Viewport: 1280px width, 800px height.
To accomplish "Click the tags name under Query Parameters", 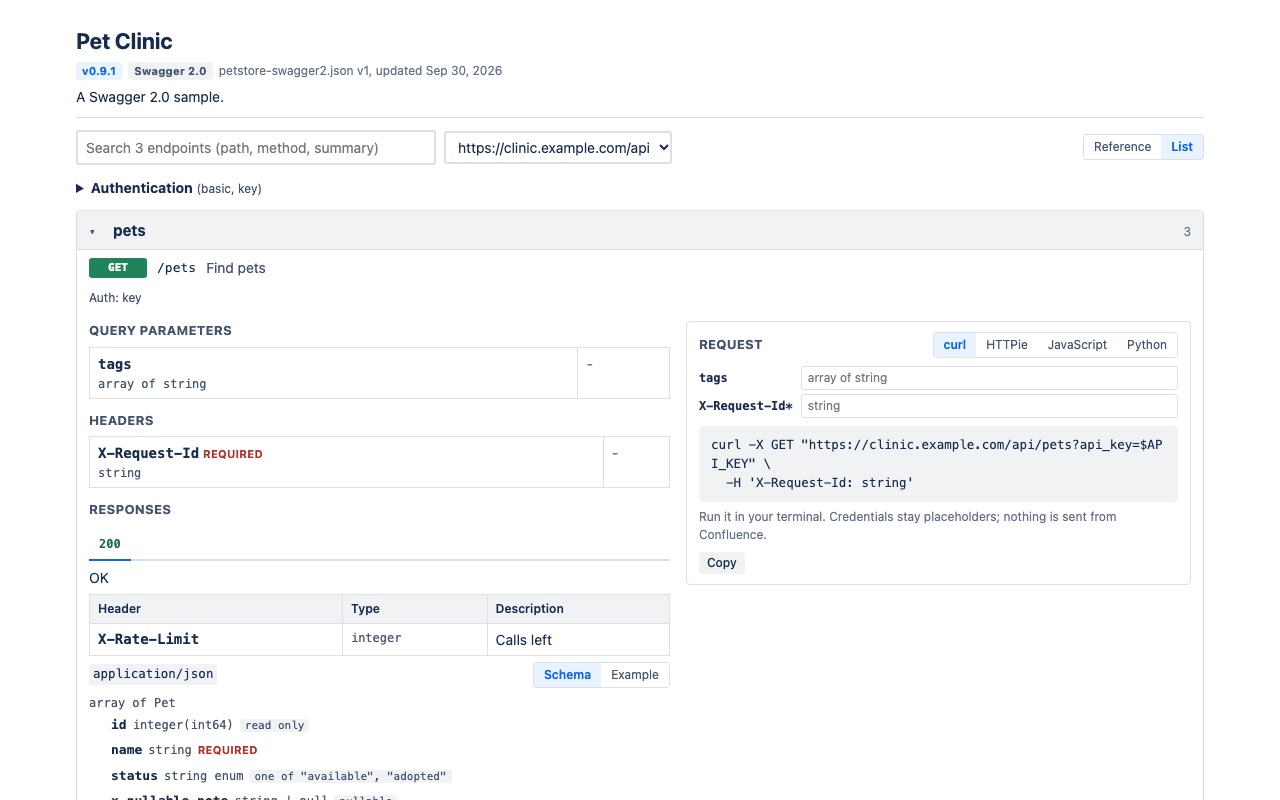I will pyautogui.click(x=115, y=364).
